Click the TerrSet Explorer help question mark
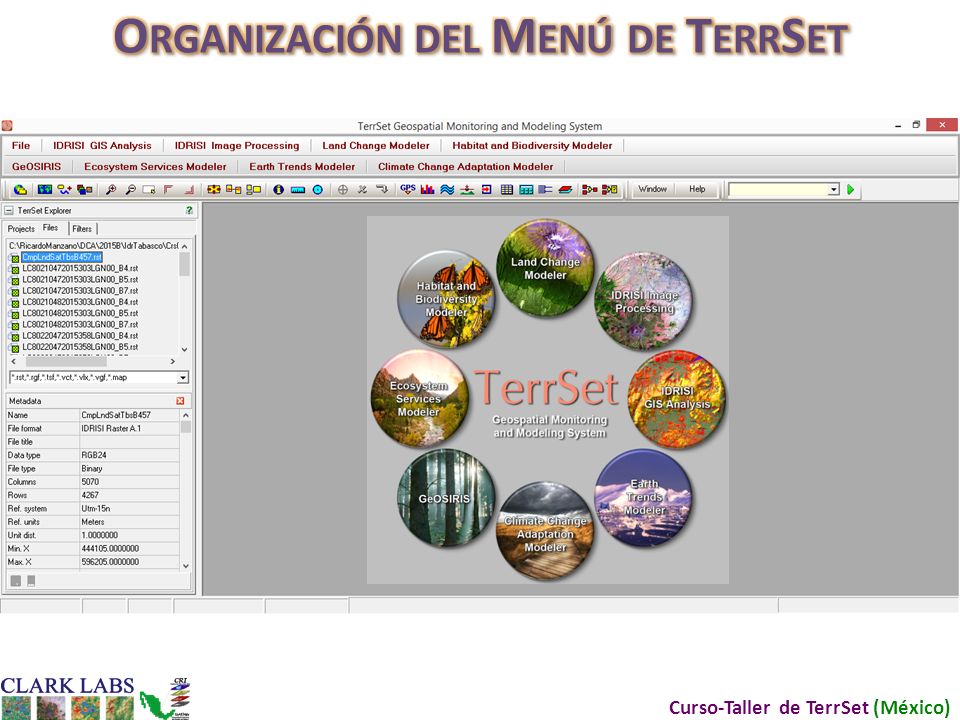 tap(189, 210)
